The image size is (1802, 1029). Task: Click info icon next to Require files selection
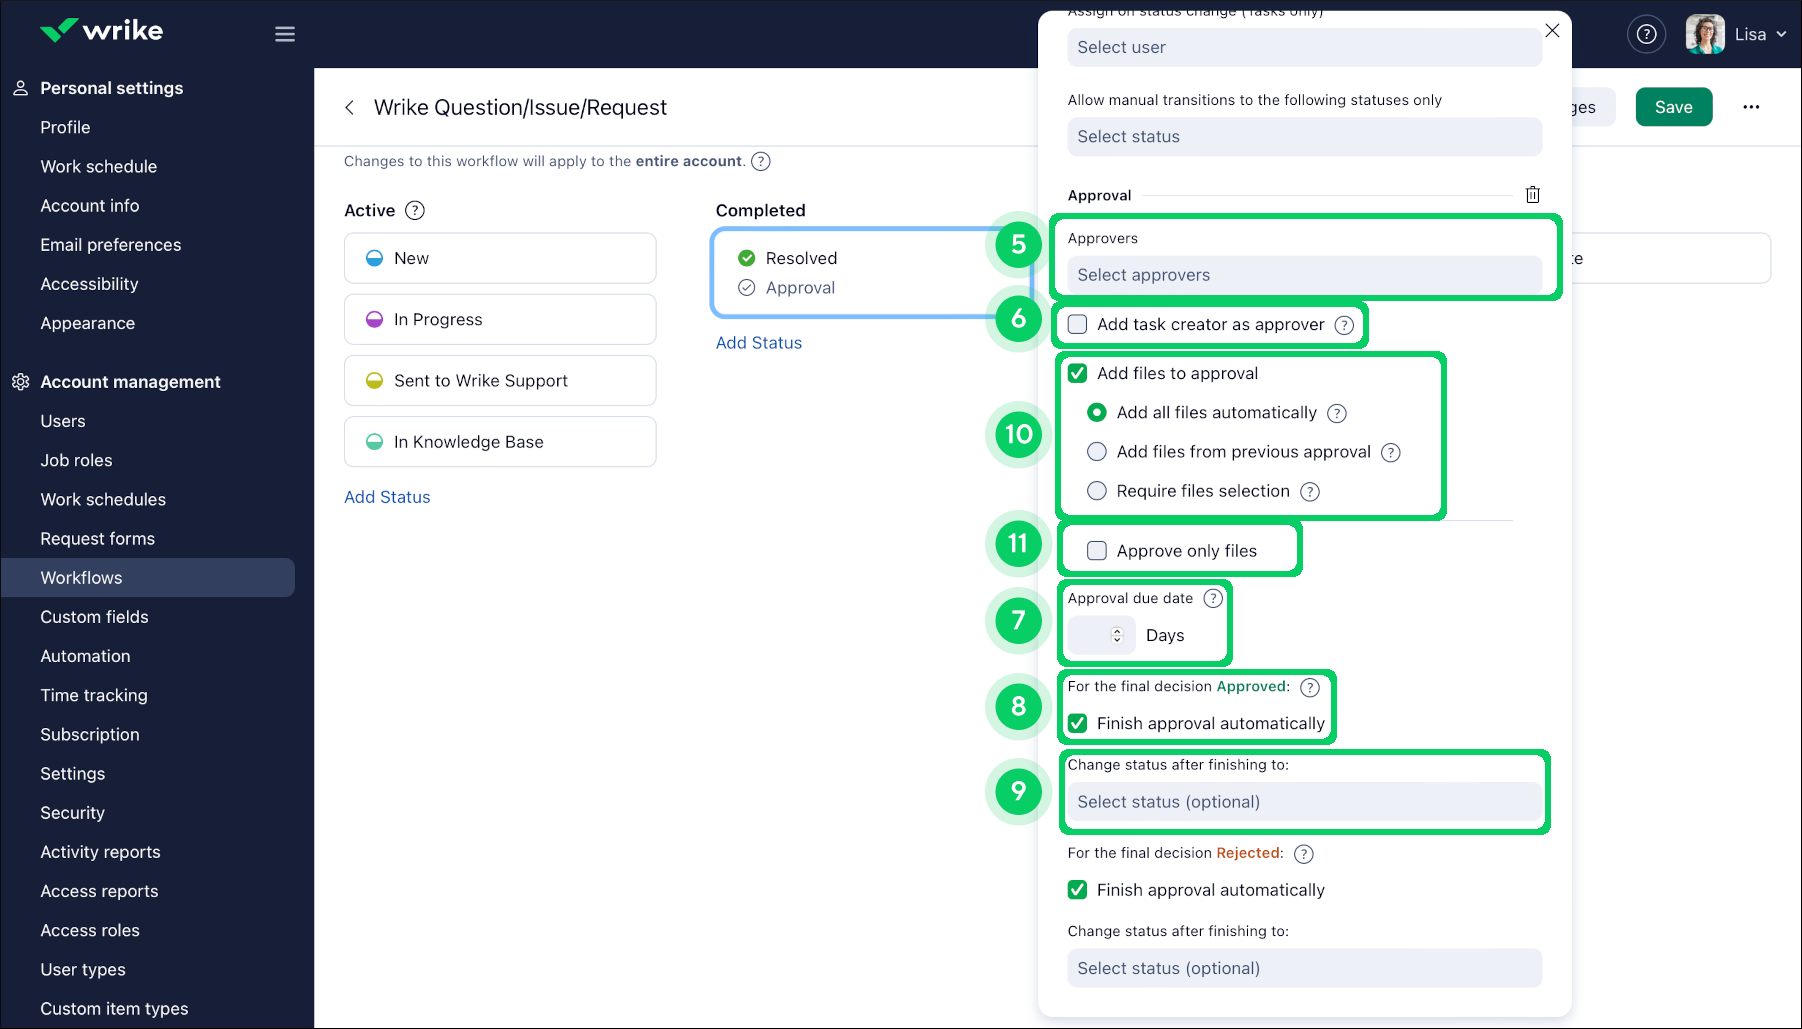tap(1310, 492)
